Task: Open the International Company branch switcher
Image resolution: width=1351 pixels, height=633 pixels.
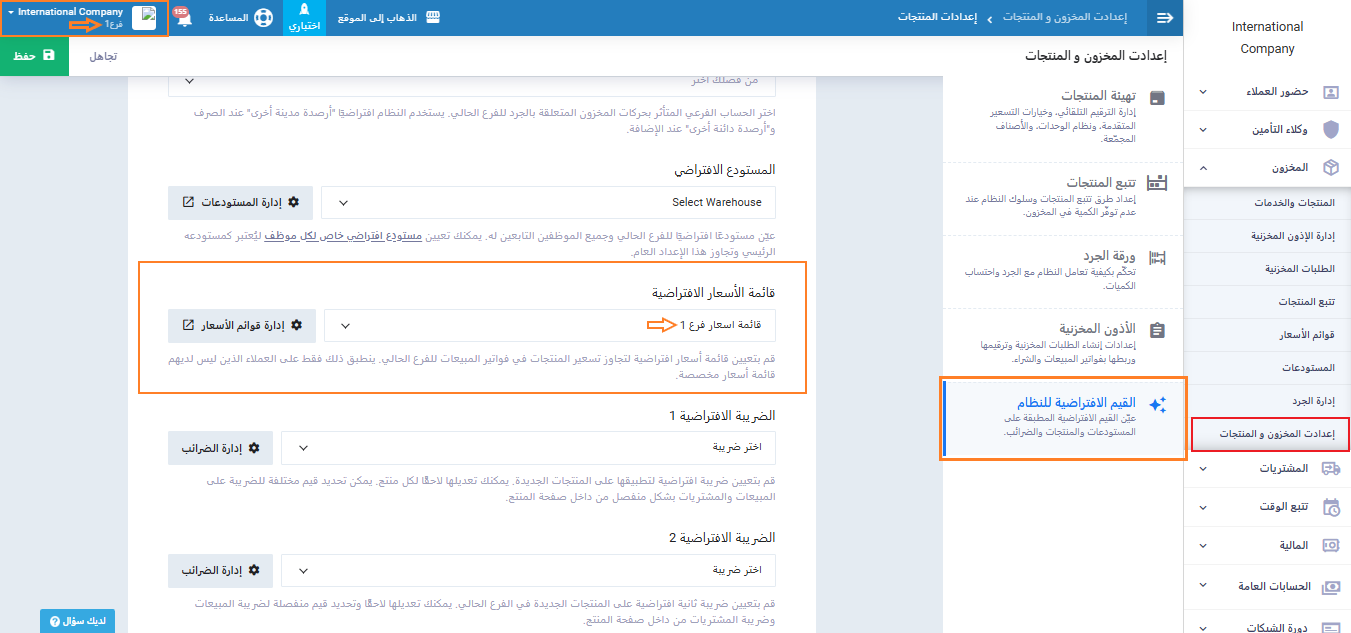Action: (x=85, y=18)
